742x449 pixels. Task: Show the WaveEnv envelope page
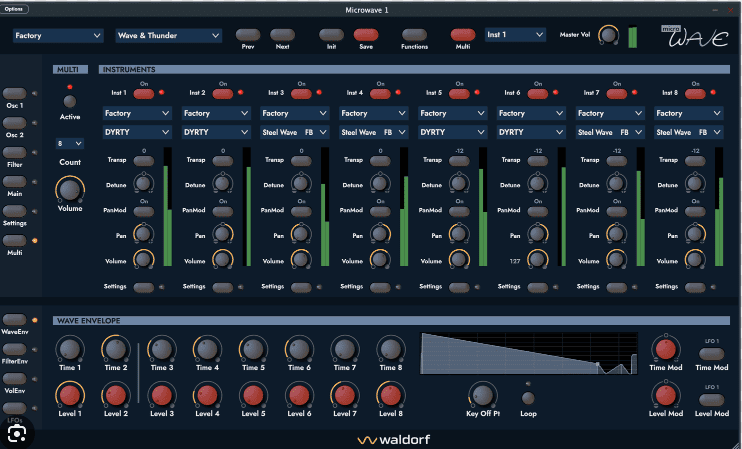coord(15,320)
